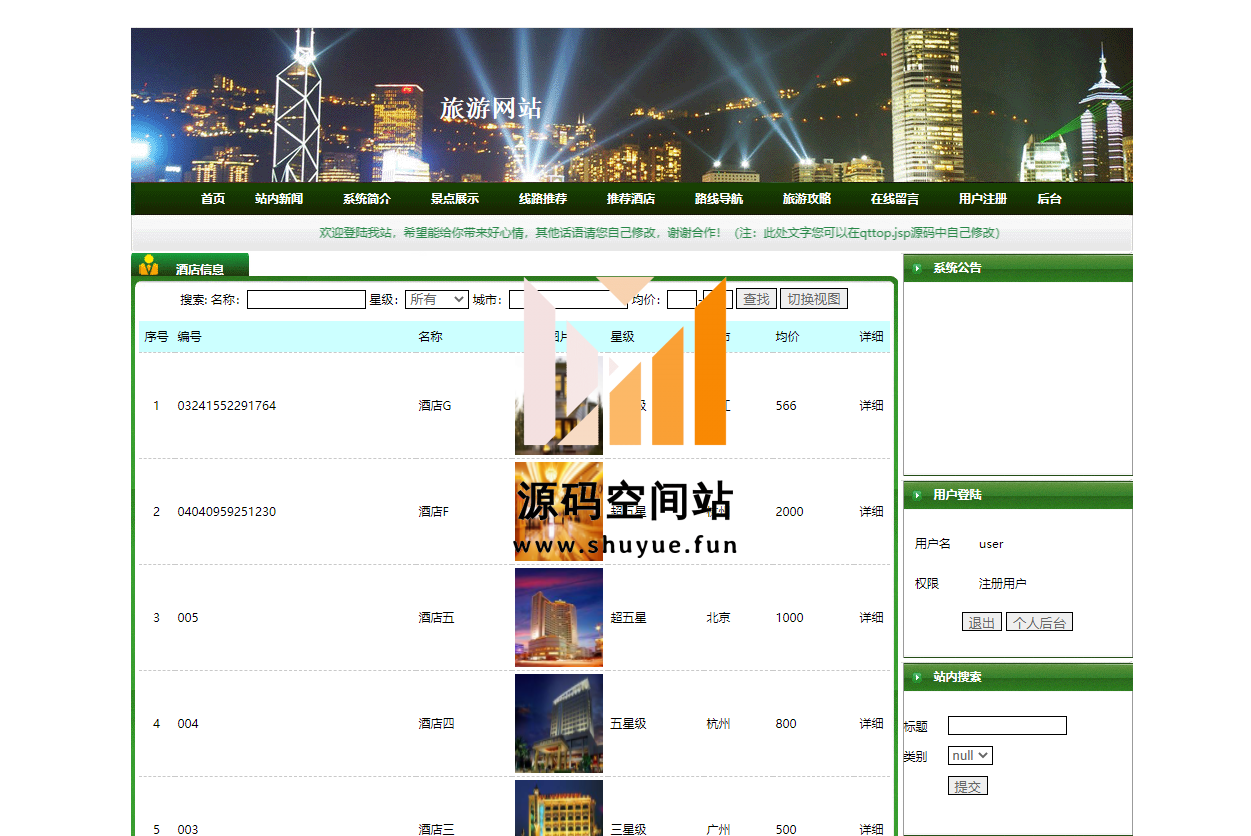1251x836 pixels.
Task: Open 详细 link for 酒店F
Action: point(872,512)
